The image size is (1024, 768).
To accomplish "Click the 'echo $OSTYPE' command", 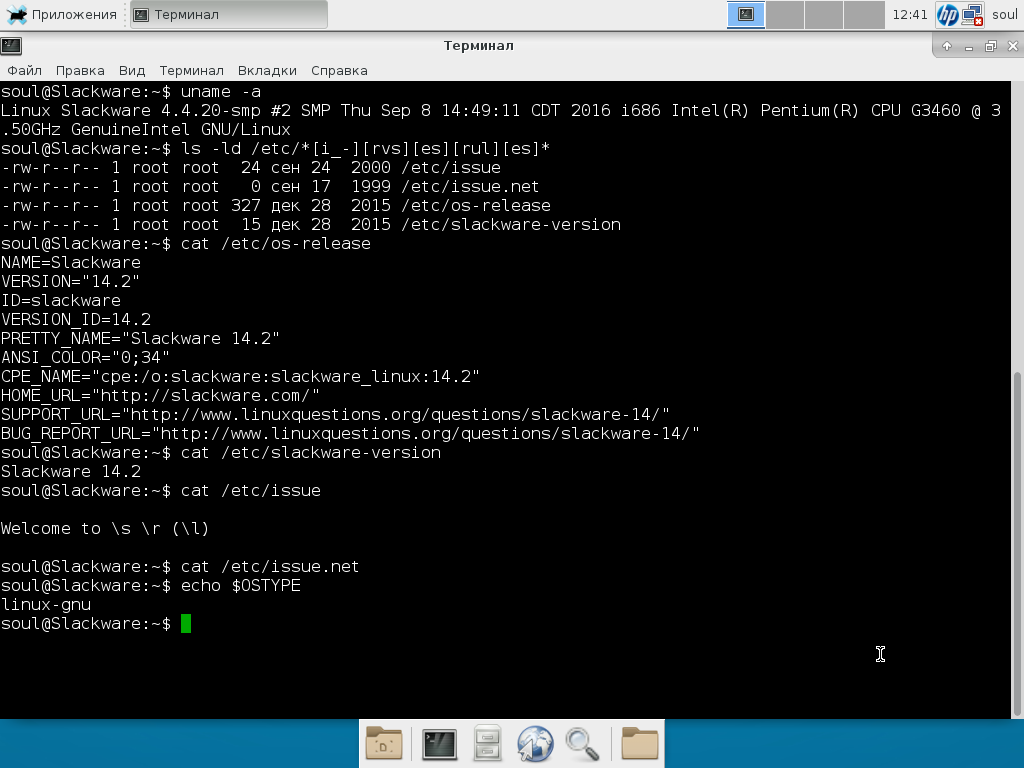I will 241,585.
